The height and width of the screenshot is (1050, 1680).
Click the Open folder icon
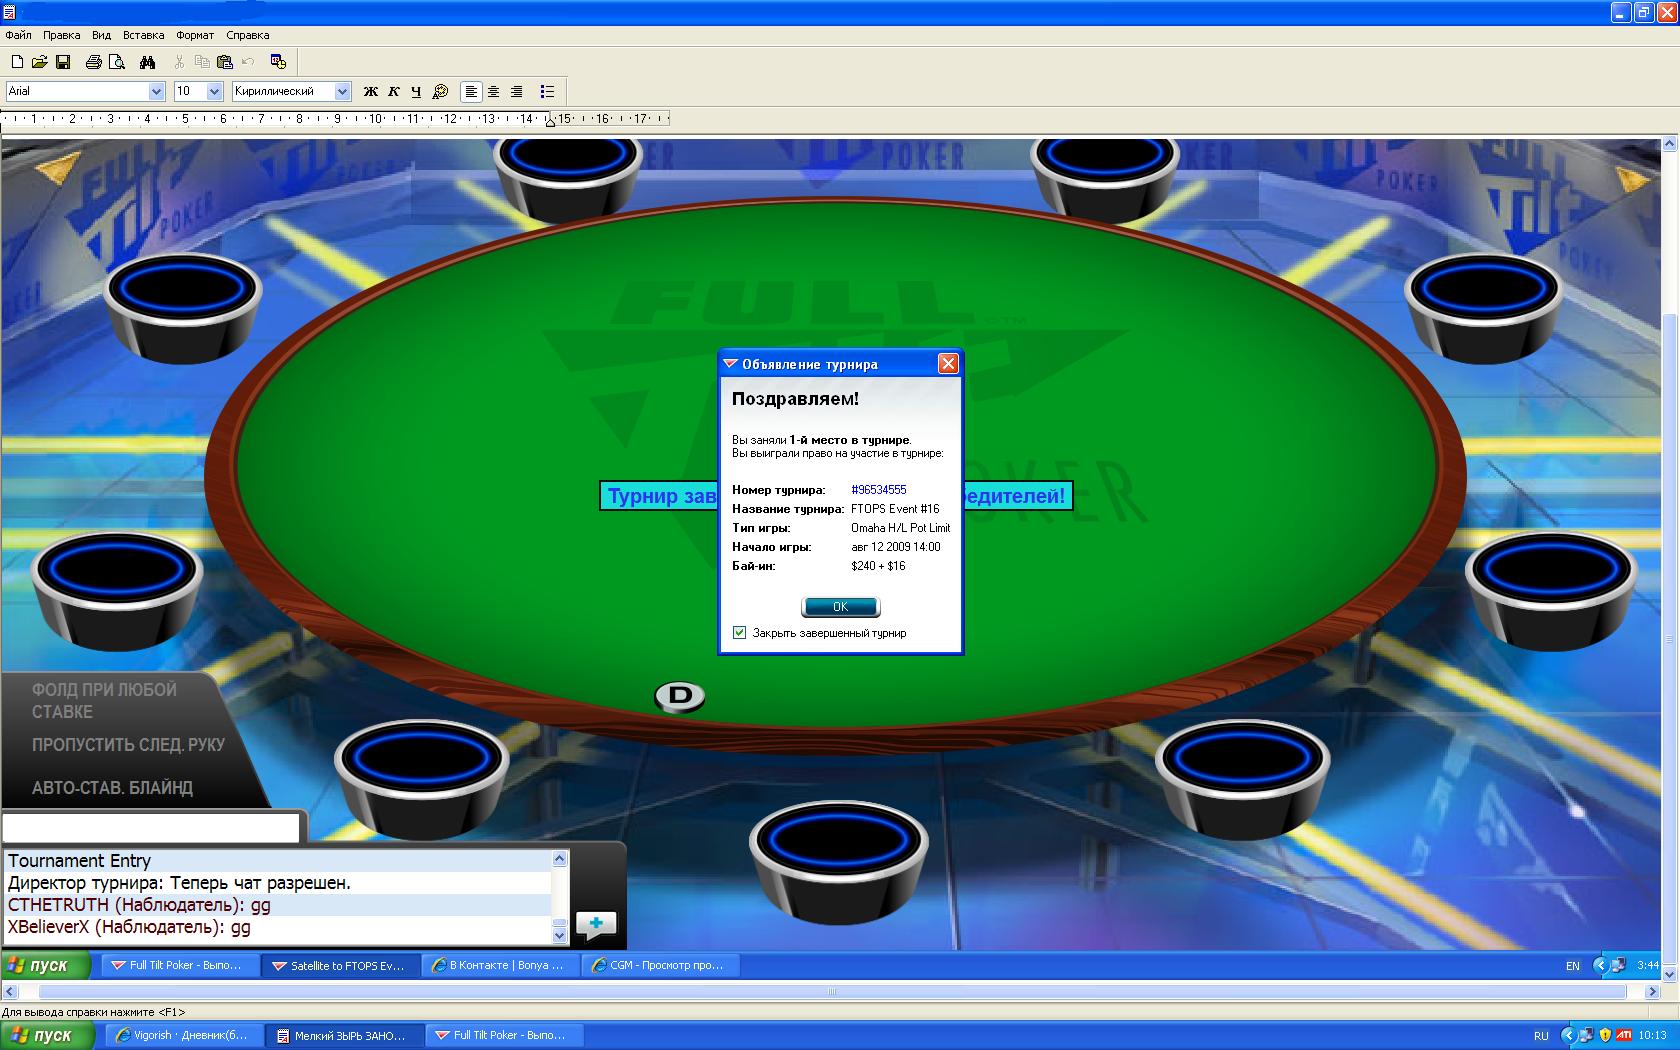(40, 62)
